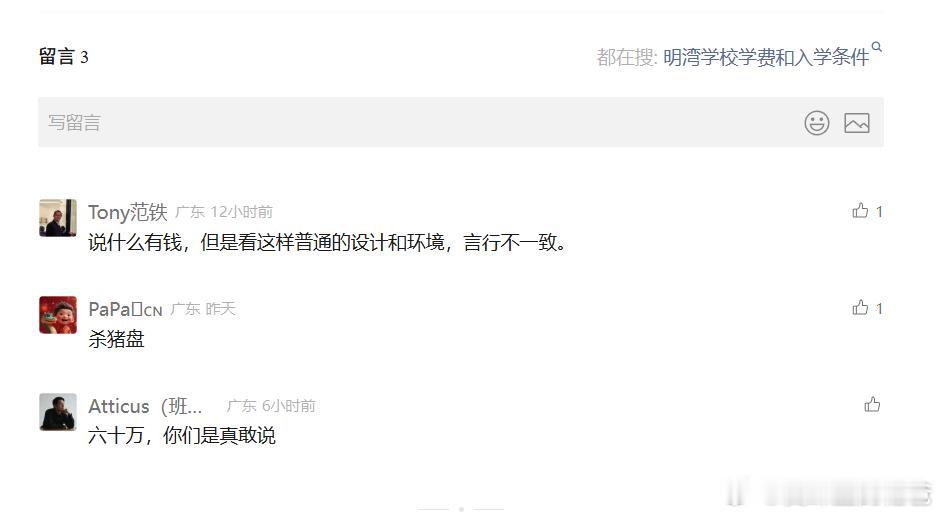Like PaPa CN's 杀猪盘 comment

click(x=860, y=308)
